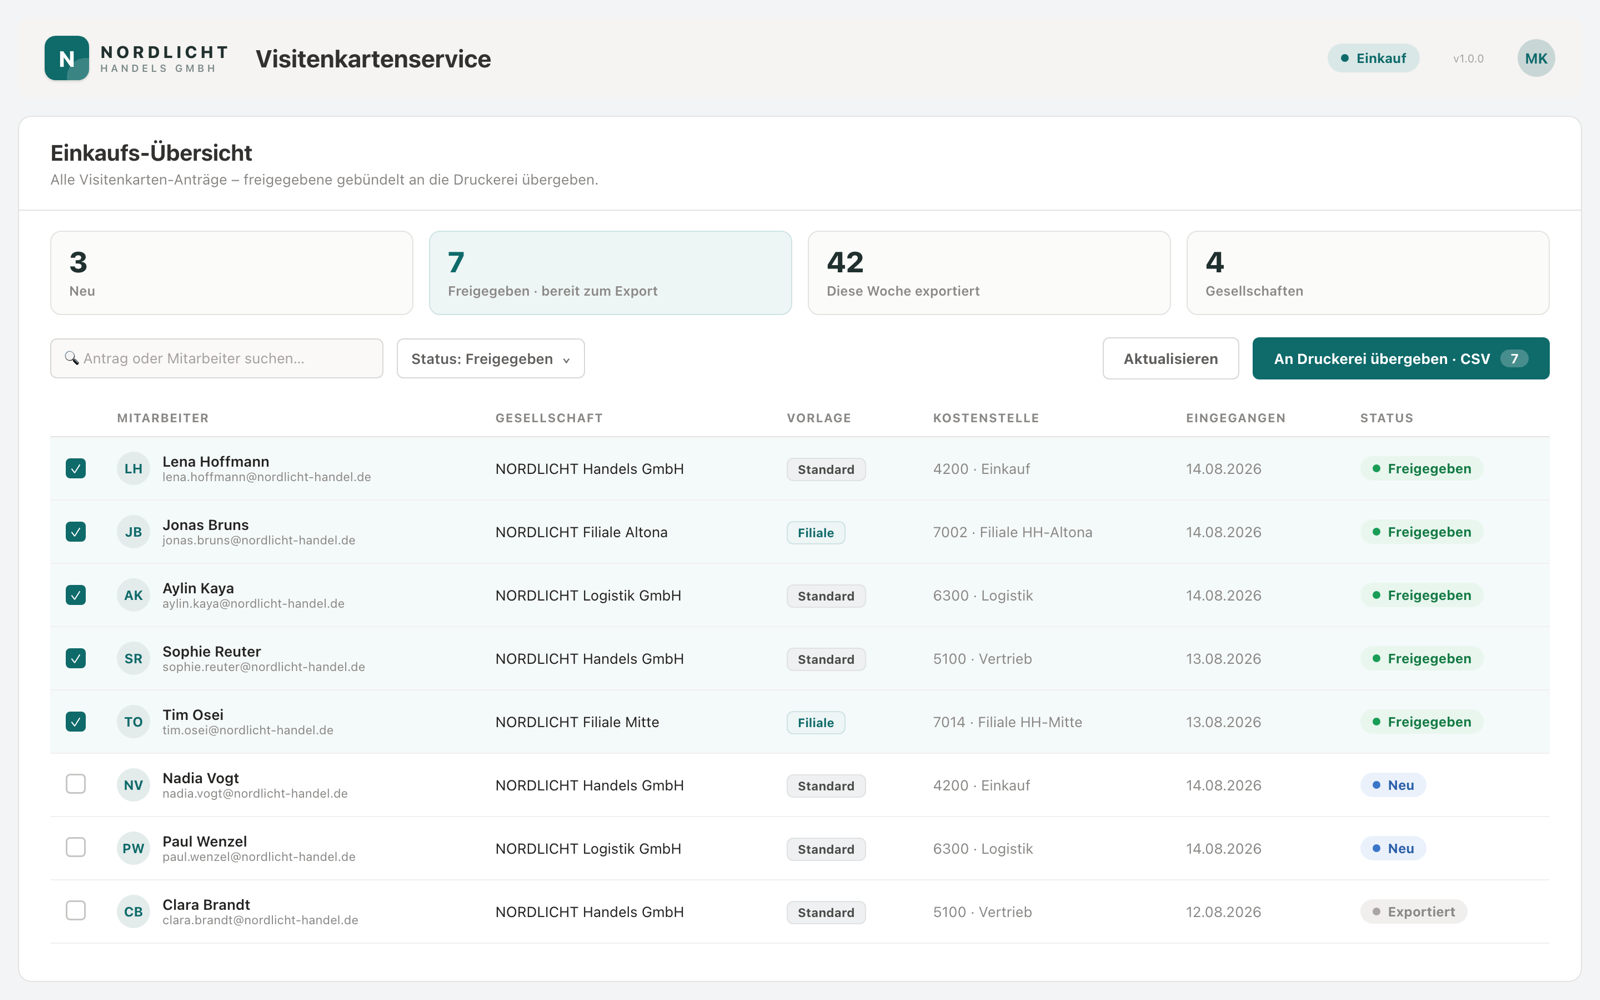Screen dimensions: 1600x1000
Task: Sort by the Status column header
Action: [1387, 418]
